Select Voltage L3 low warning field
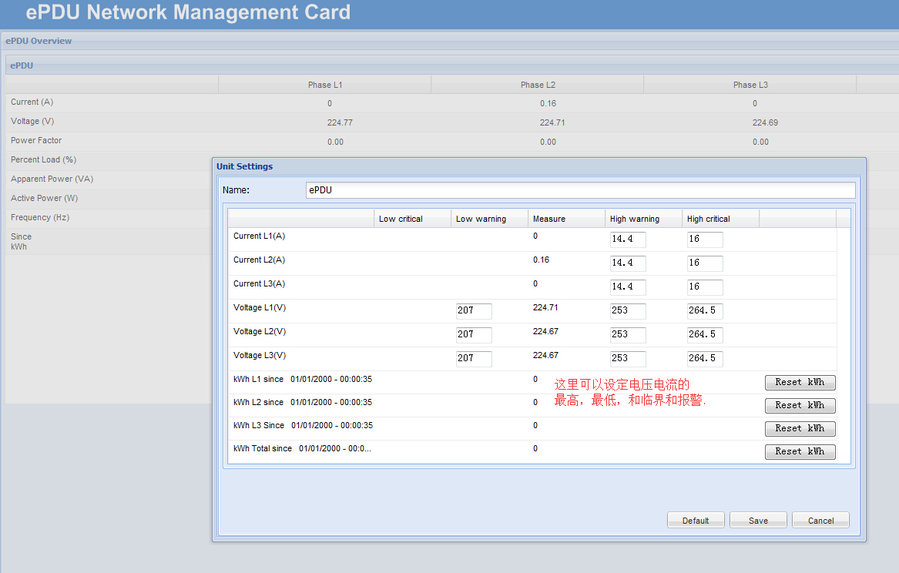This screenshot has width=899, height=573. [x=474, y=358]
